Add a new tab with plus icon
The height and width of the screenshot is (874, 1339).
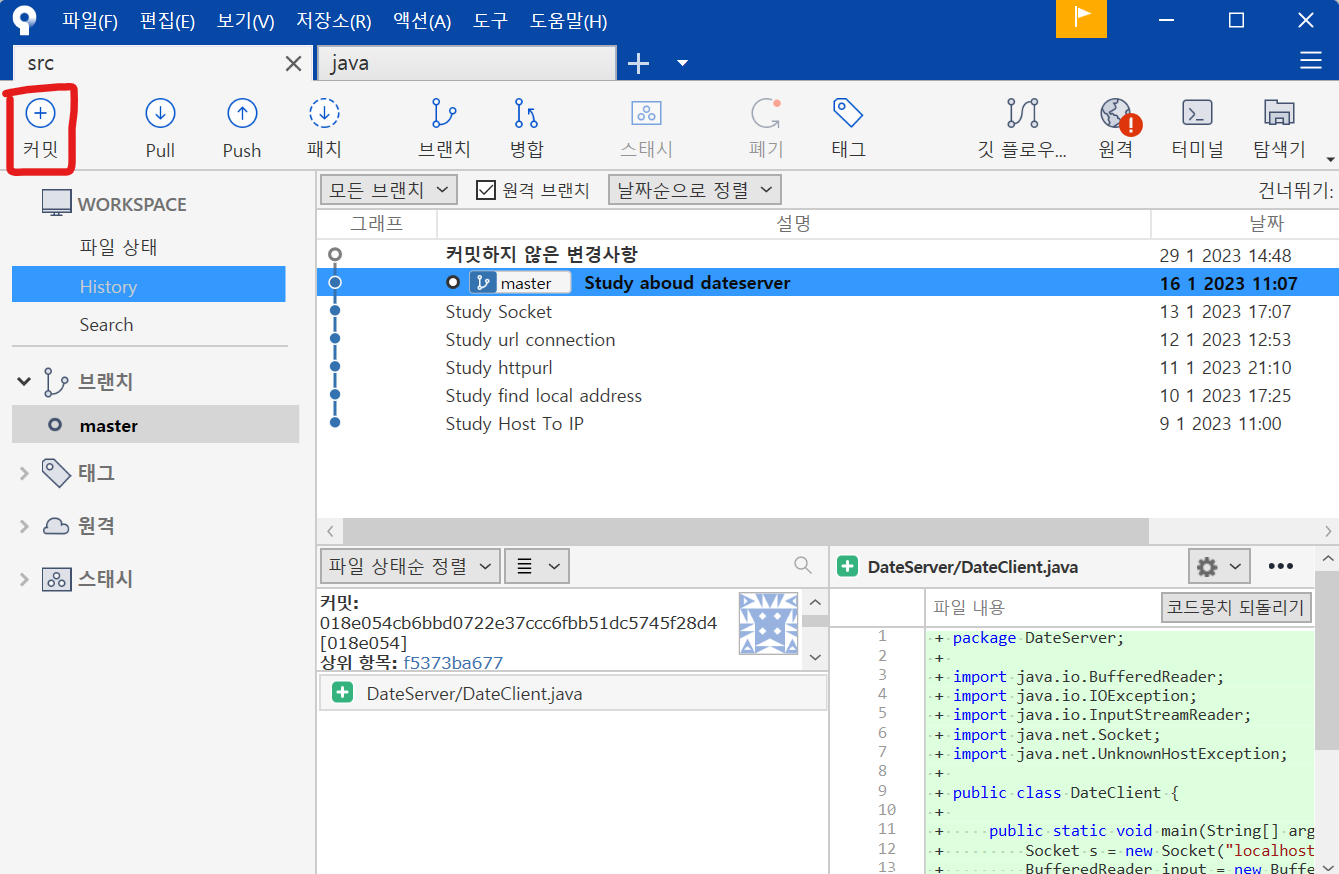click(x=638, y=63)
